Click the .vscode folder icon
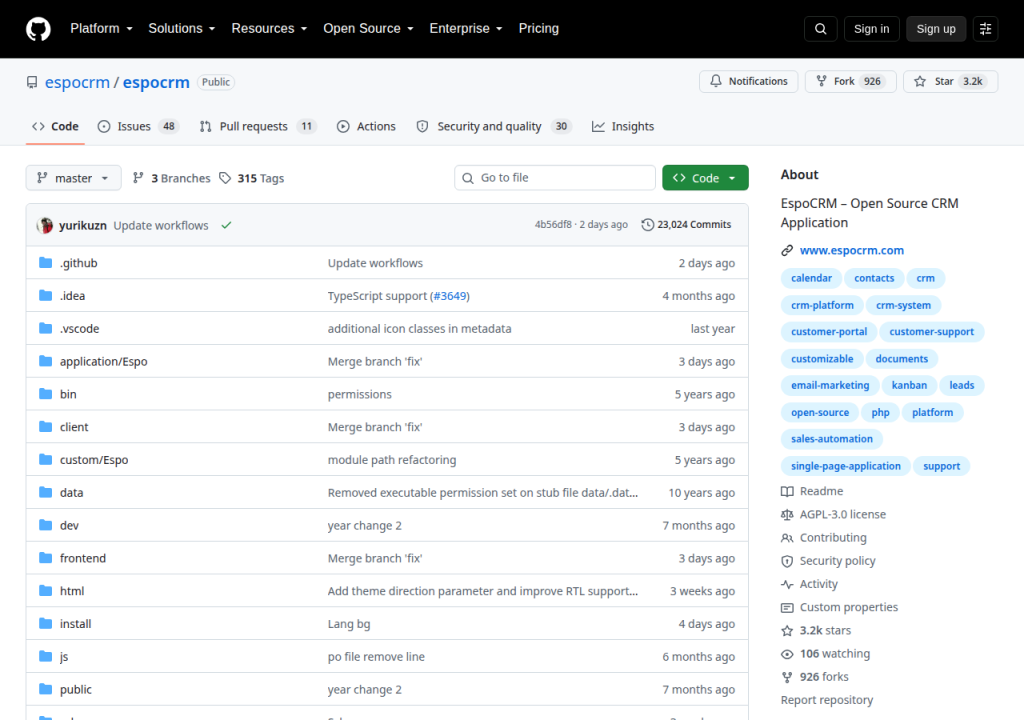This screenshot has height=720, width=1024. (x=45, y=328)
